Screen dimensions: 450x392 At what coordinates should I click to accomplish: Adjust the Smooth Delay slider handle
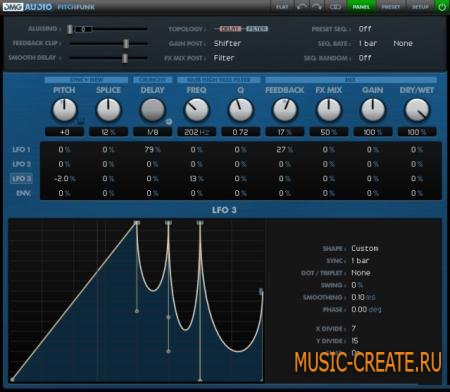tap(125, 58)
